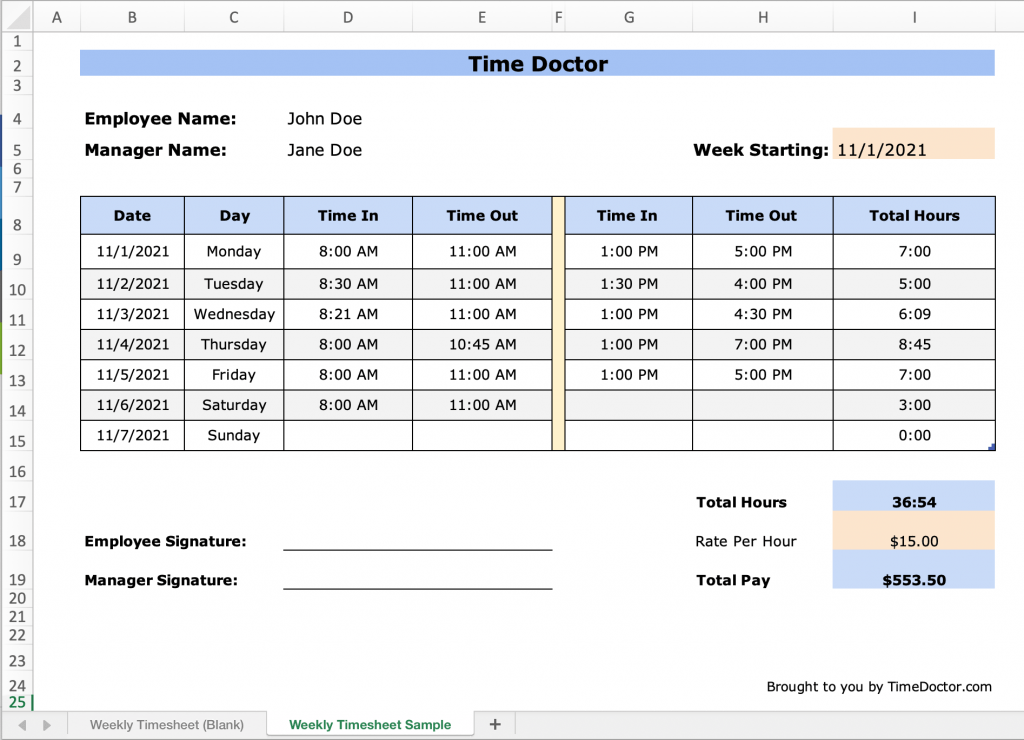Select the 11/7/2021 date cell
Screen dimensions: 1024x740
coord(133,435)
